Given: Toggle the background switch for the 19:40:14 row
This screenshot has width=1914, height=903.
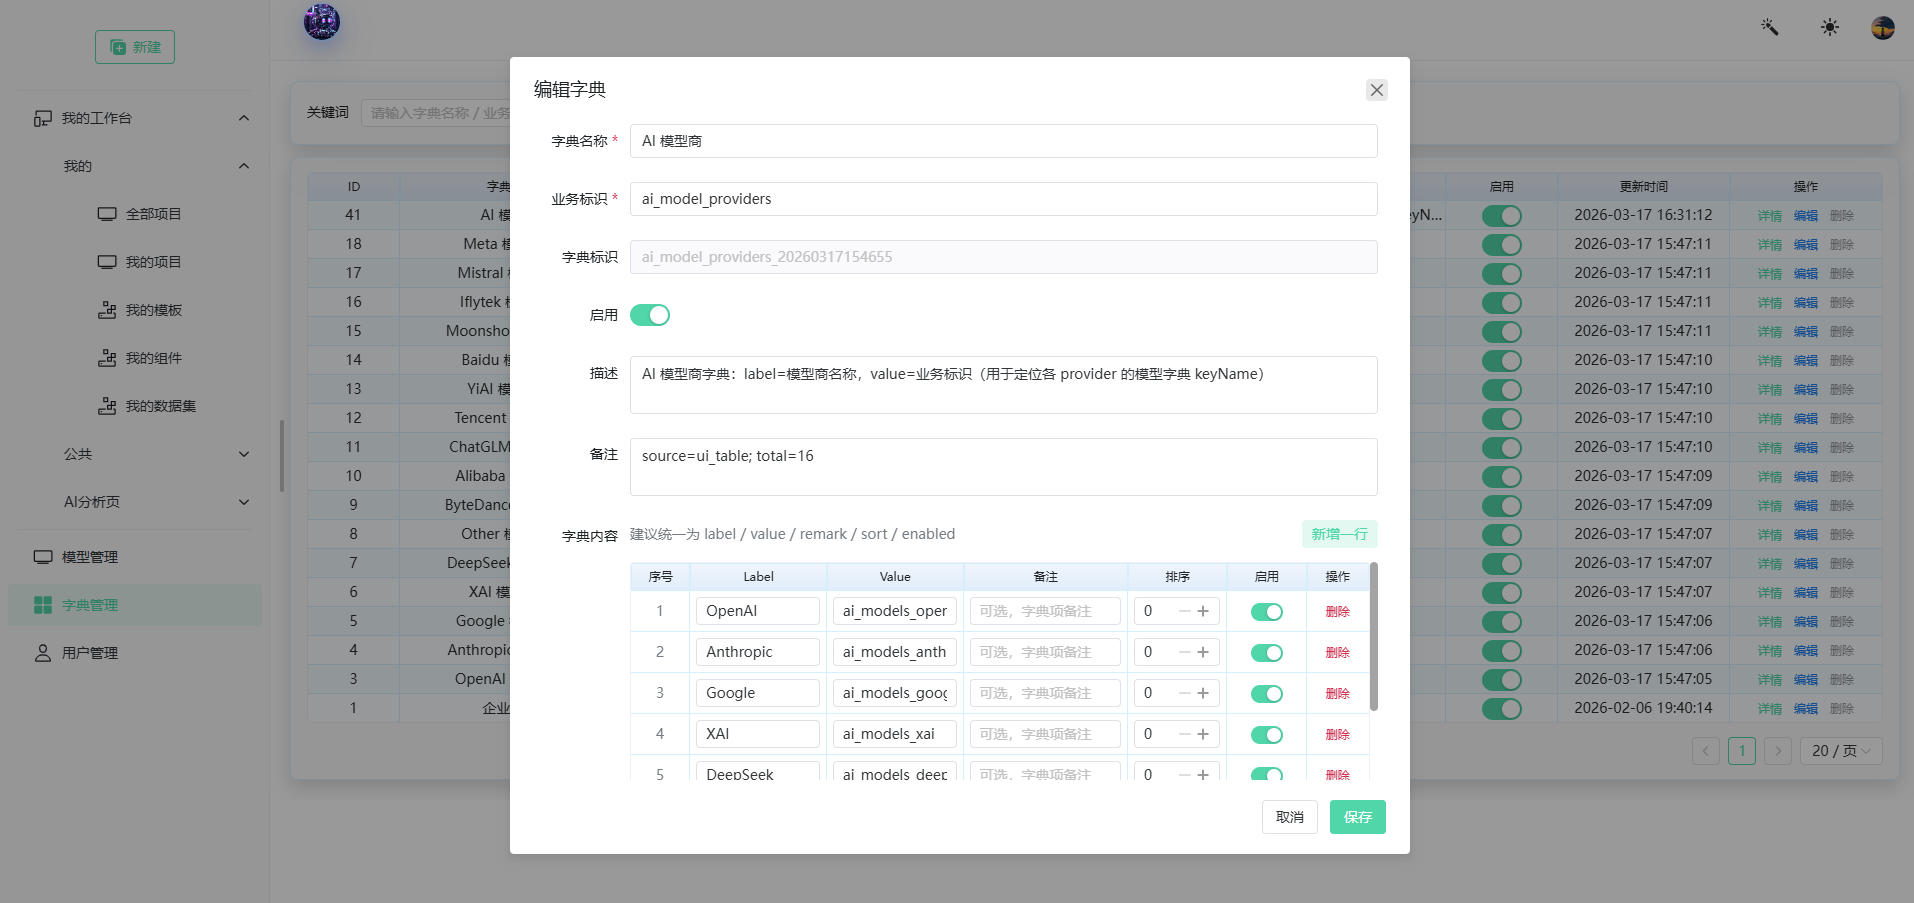Looking at the screenshot, I should [x=1502, y=709].
